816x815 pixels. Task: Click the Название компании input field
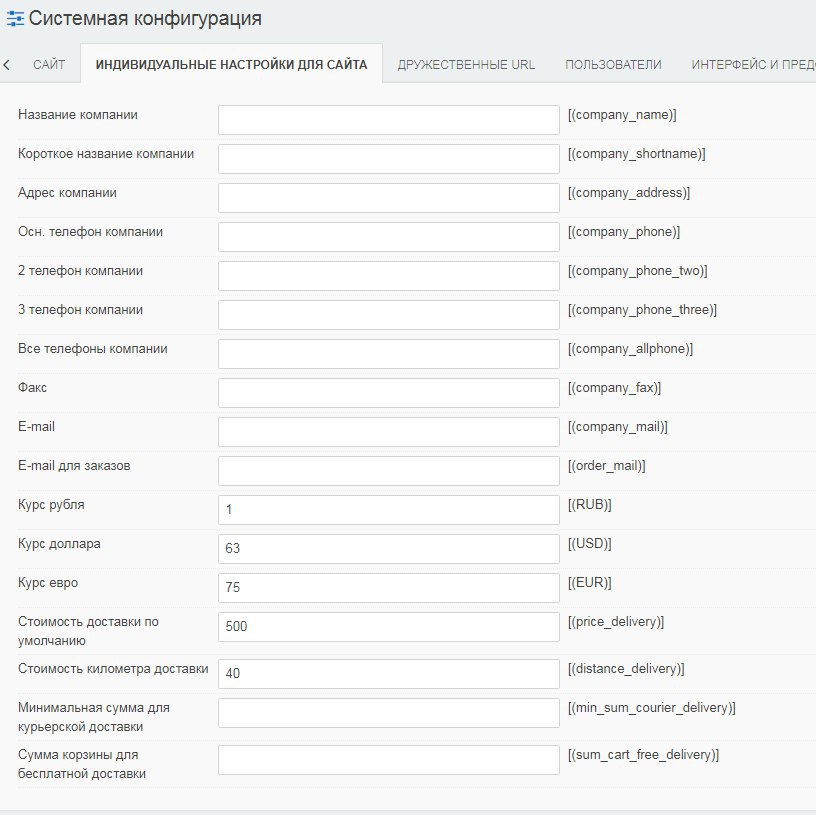pos(388,120)
